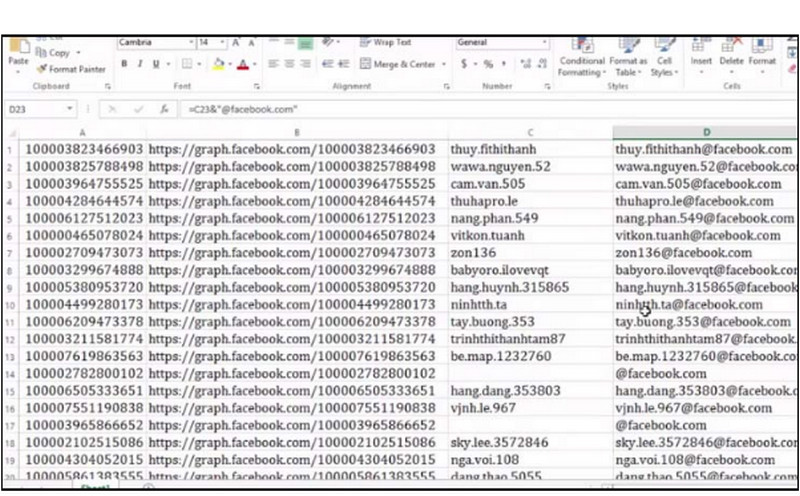Open the Fill Color dropdown arrow
The width and height of the screenshot is (800, 496).
pyautogui.click(x=230, y=64)
